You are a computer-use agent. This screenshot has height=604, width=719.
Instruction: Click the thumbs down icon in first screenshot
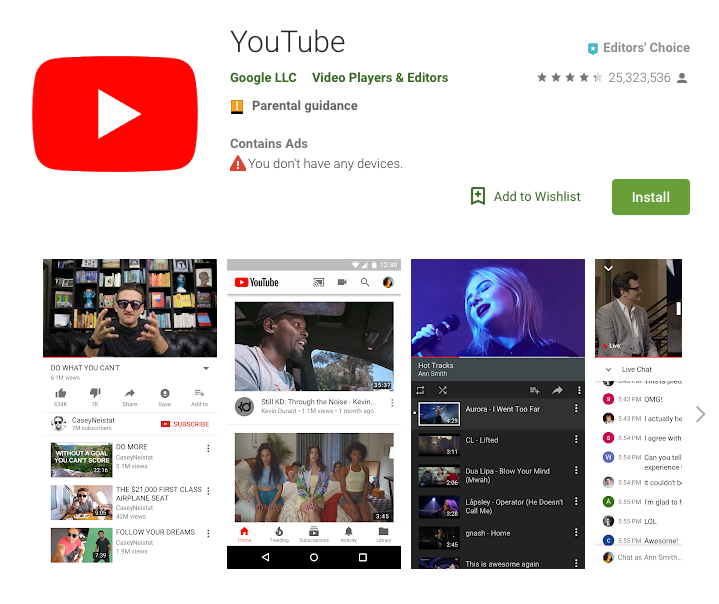pos(95,393)
